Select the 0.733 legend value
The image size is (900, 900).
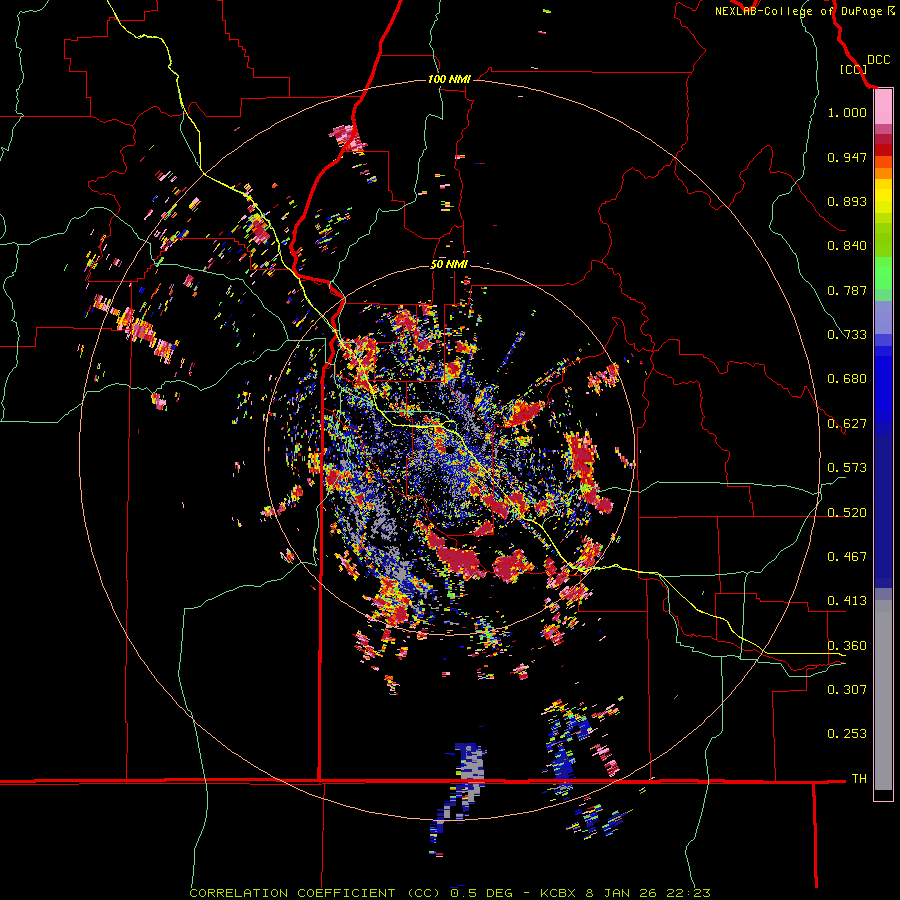pos(847,335)
